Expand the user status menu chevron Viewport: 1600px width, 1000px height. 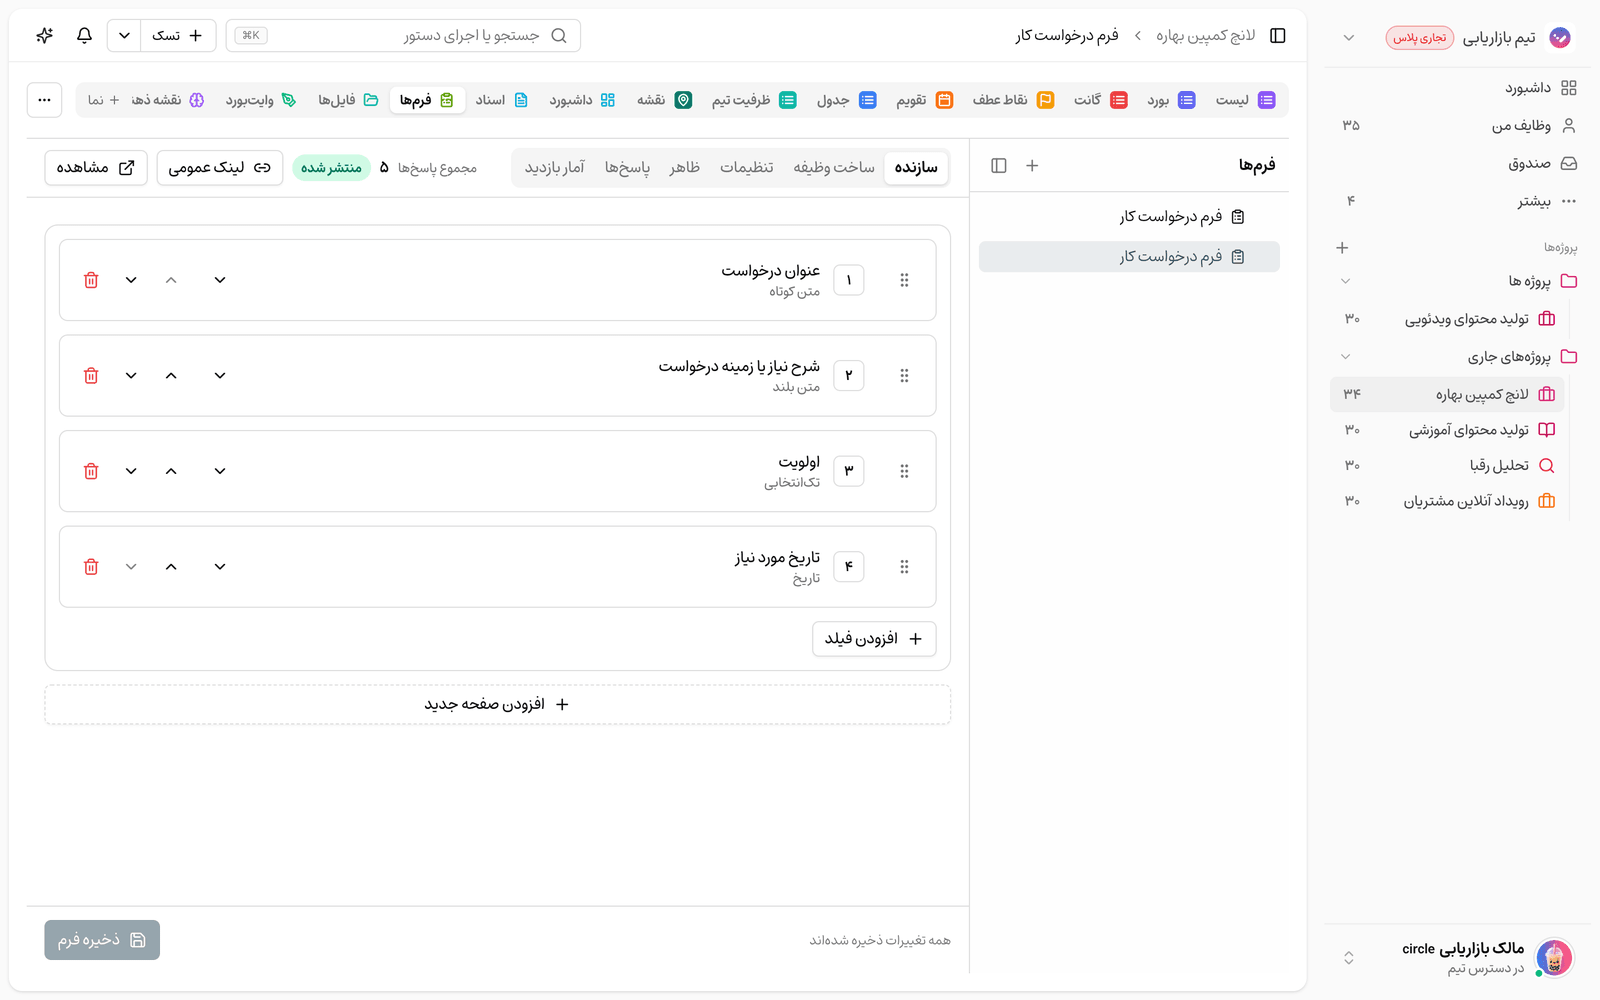click(1348, 958)
